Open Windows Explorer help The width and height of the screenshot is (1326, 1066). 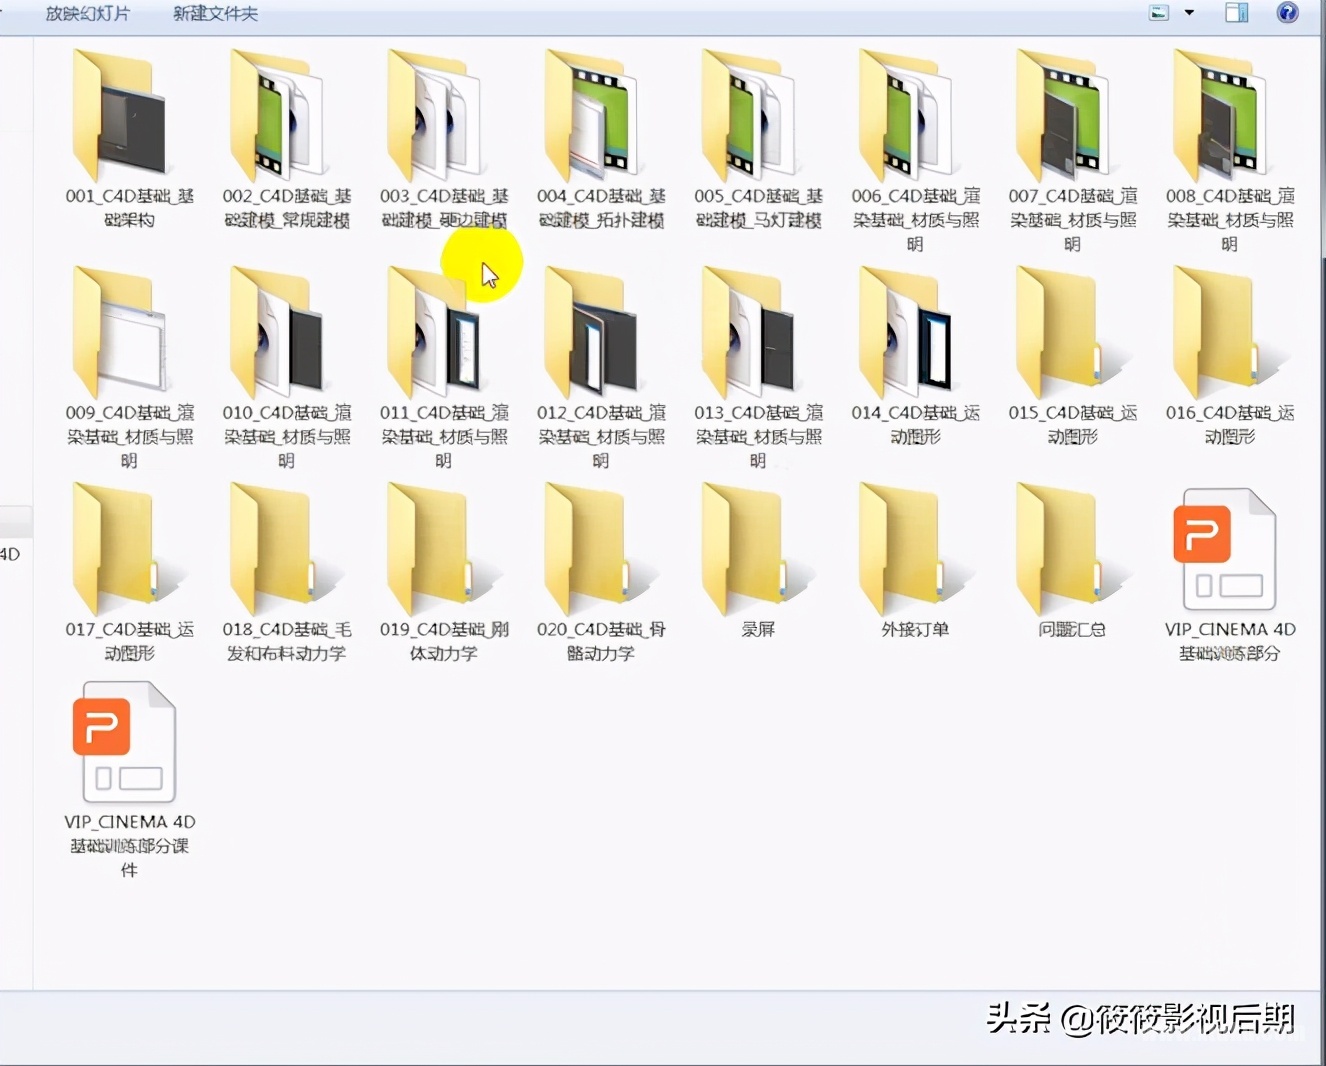(x=1287, y=13)
